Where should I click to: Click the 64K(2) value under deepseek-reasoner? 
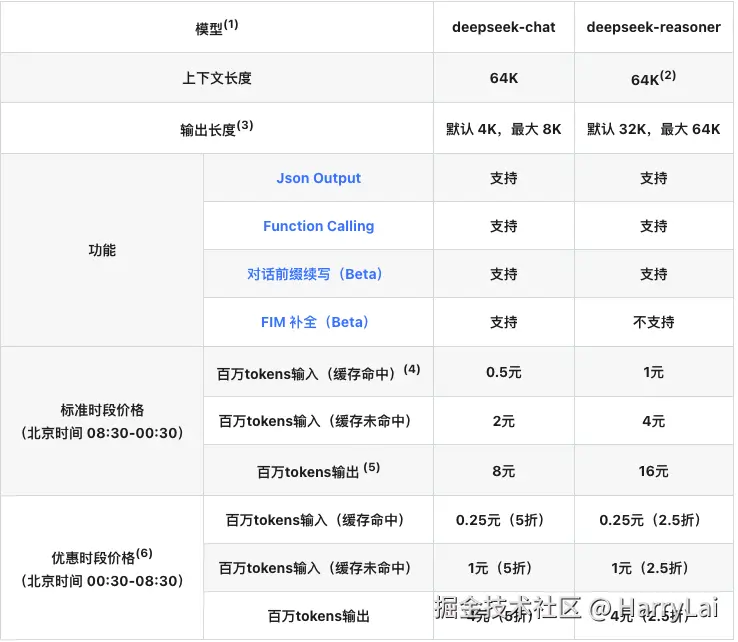[653, 78]
